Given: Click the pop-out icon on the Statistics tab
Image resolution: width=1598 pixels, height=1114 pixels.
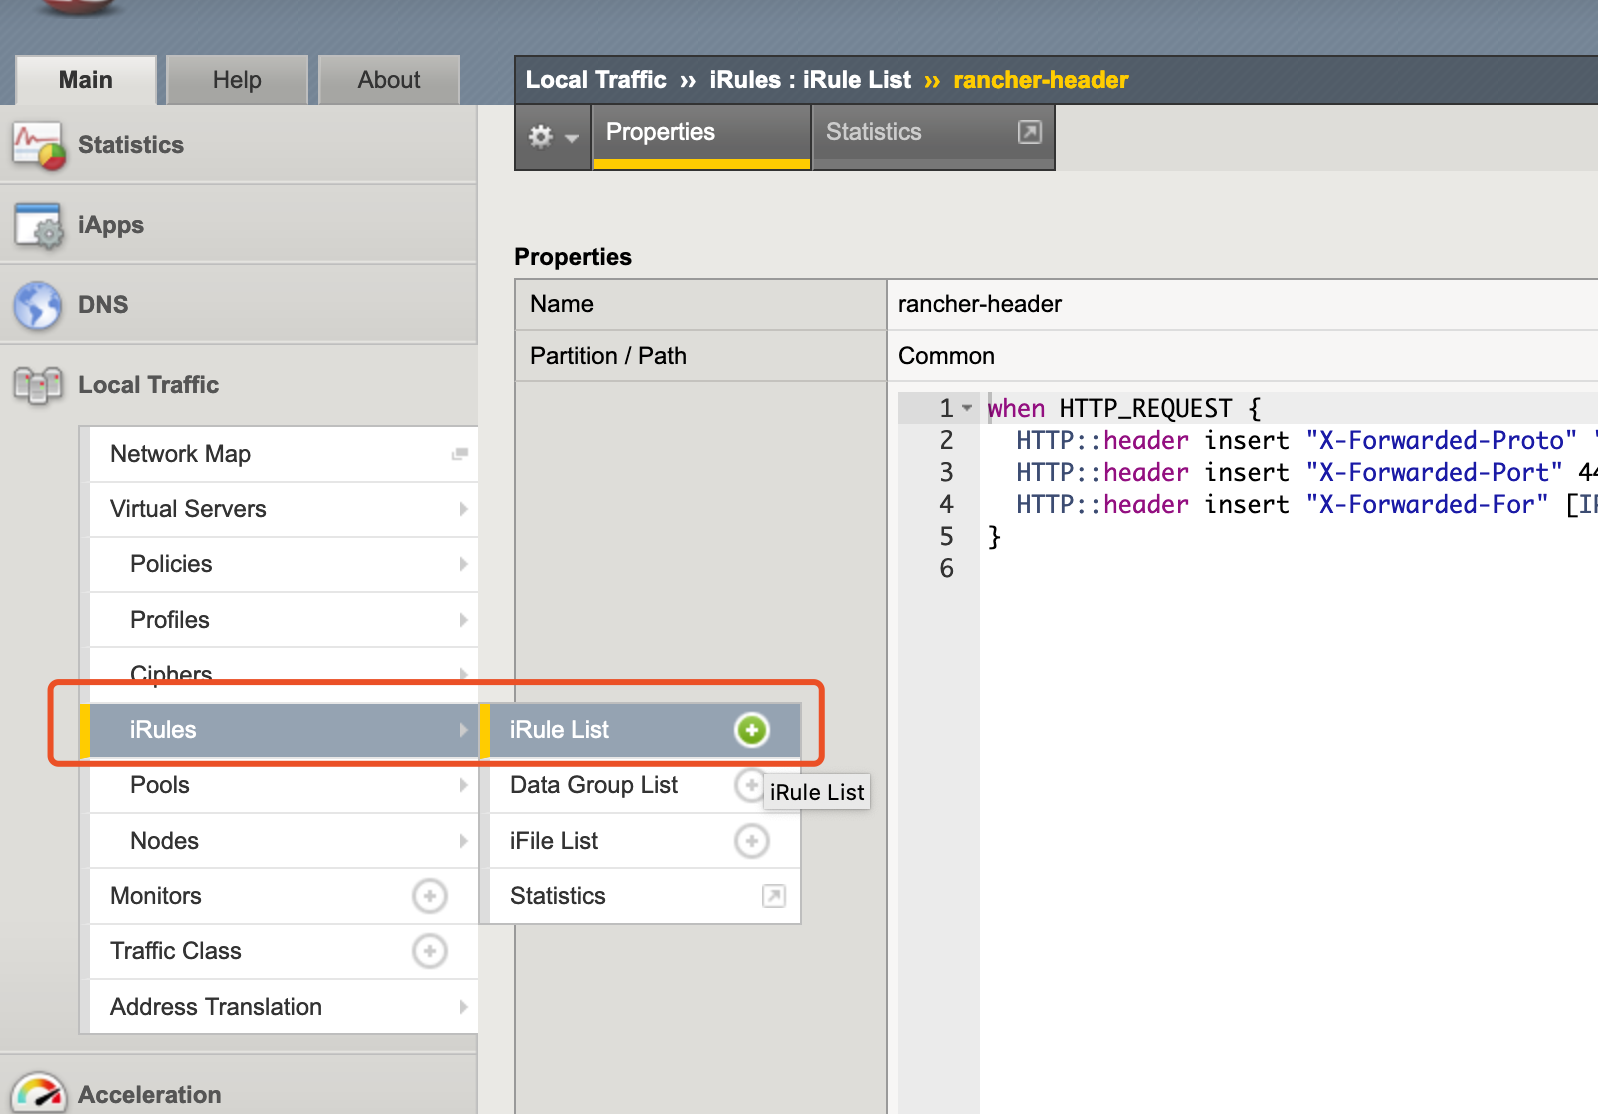Looking at the screenshot, I should (1030, 132).
